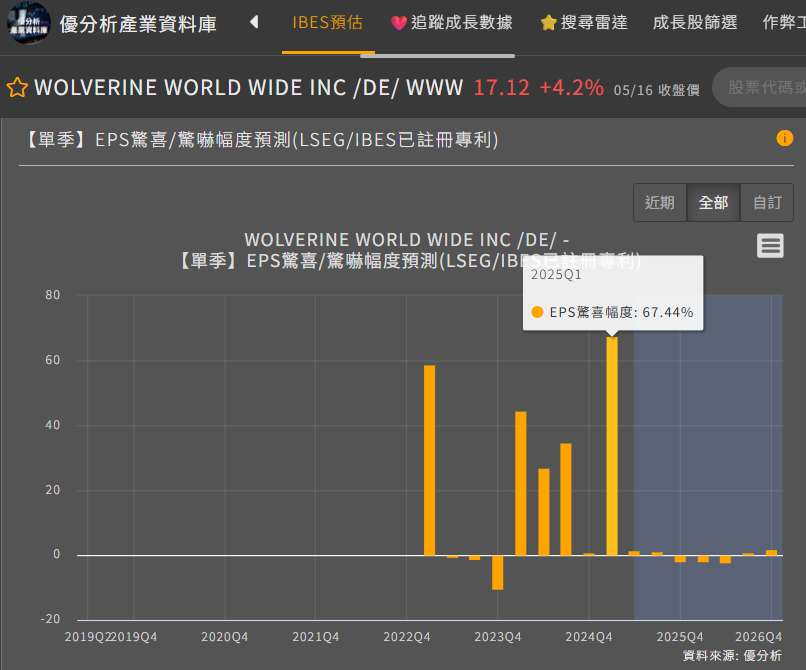Click the 優分析產業資料庫 logo icon
806x670 pixels.
pos(29,23)
